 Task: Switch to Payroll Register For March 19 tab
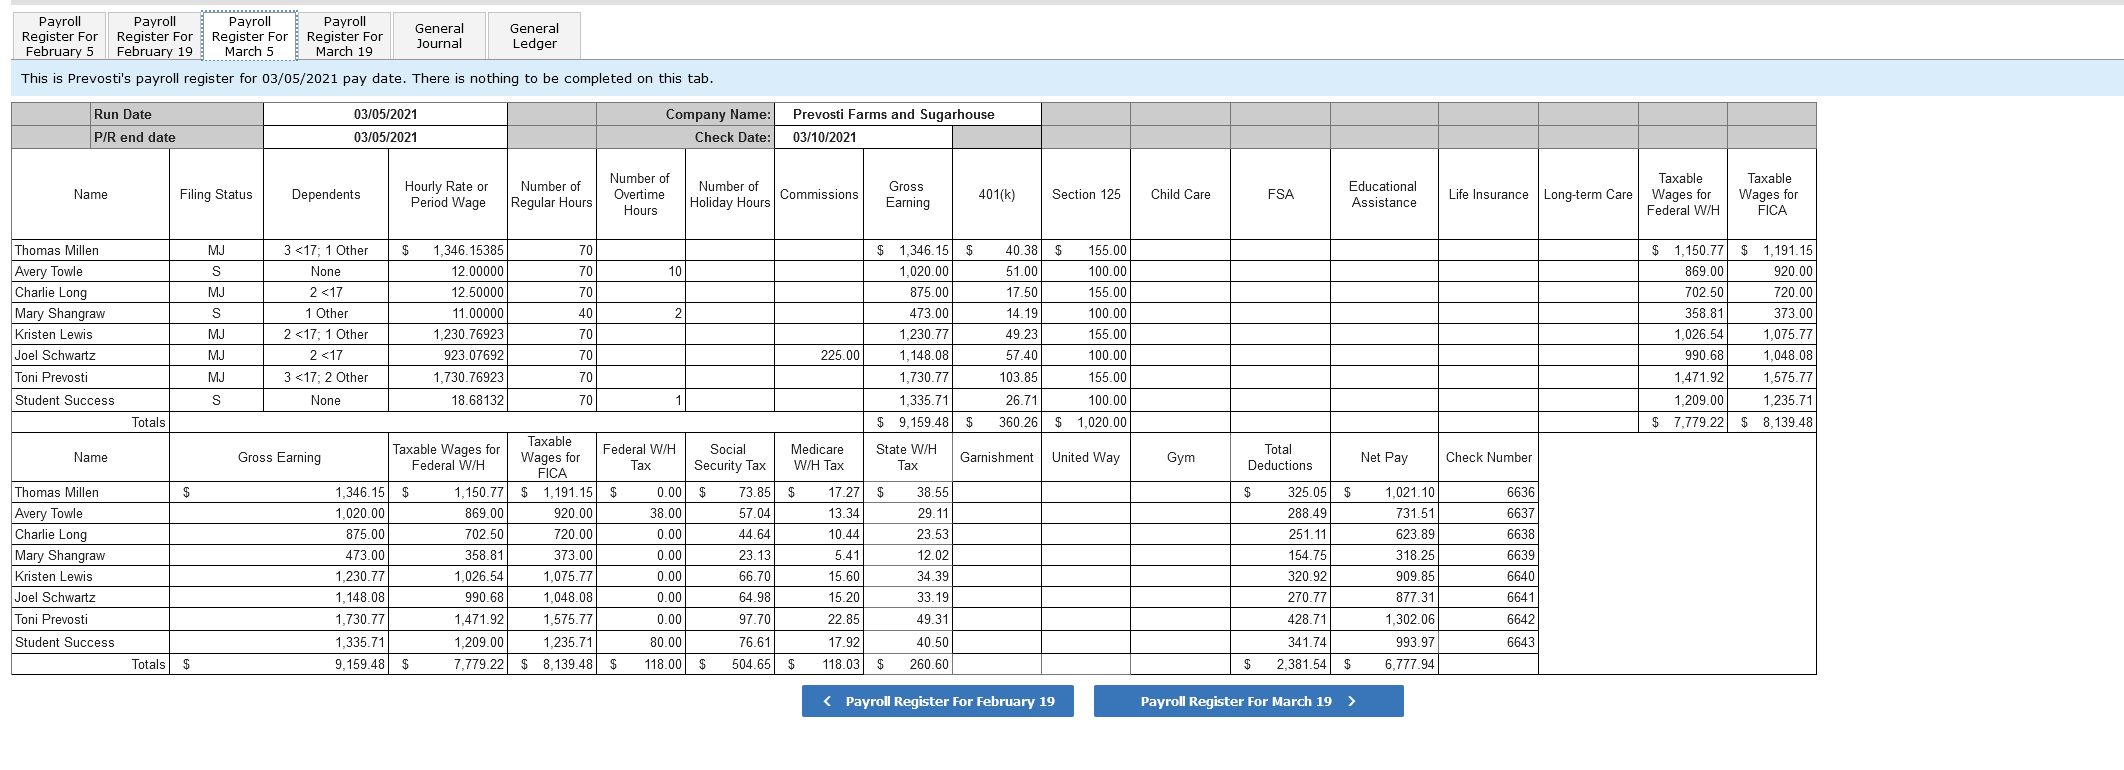tap(345, 36)
